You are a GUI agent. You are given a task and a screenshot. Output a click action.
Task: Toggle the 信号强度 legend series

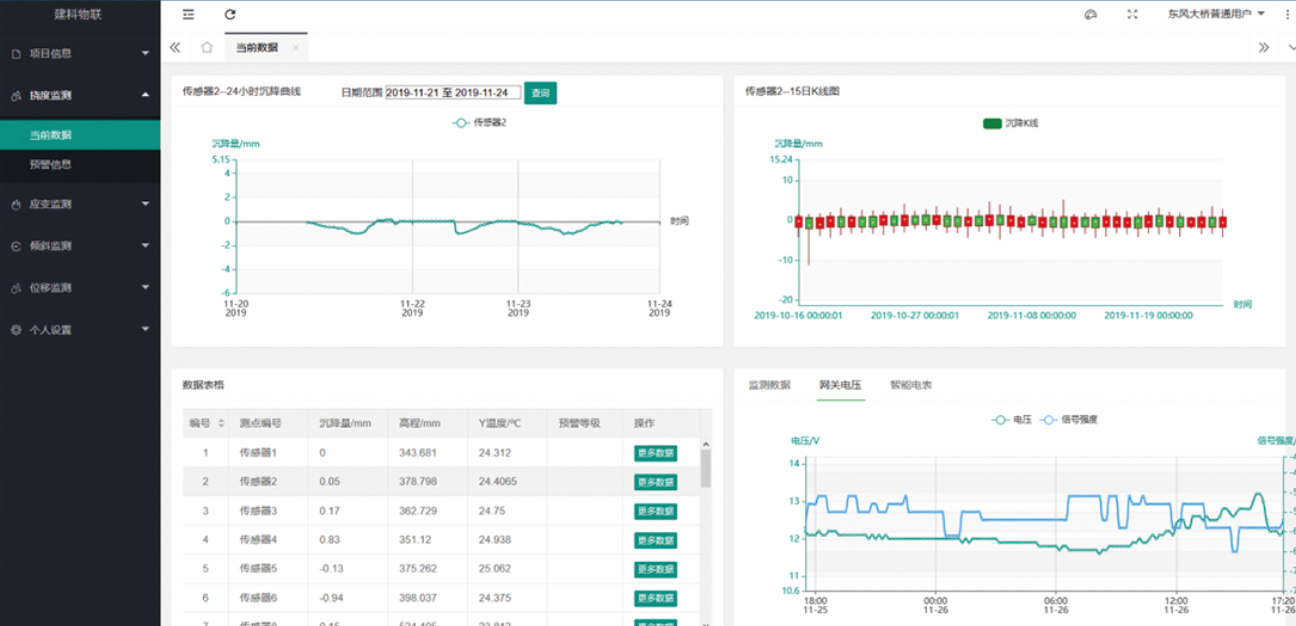pyautogui.click(x=1069, y=420)
